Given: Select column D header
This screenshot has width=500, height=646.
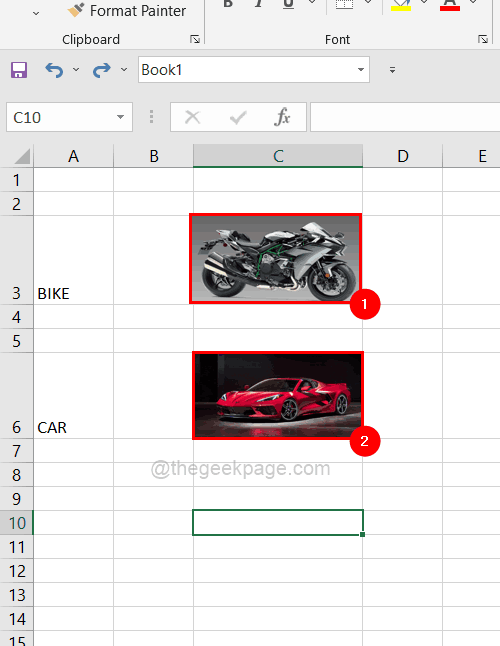Looking at the screenshot, I should point(403,156).
